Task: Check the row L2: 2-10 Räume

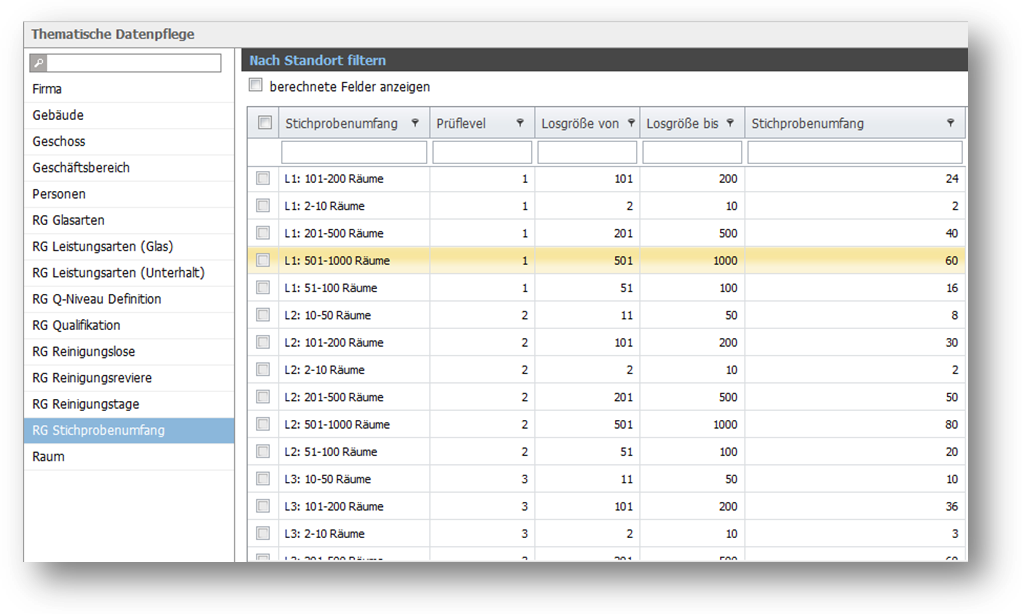Action: pyautogui.click(x=263, y=370)
